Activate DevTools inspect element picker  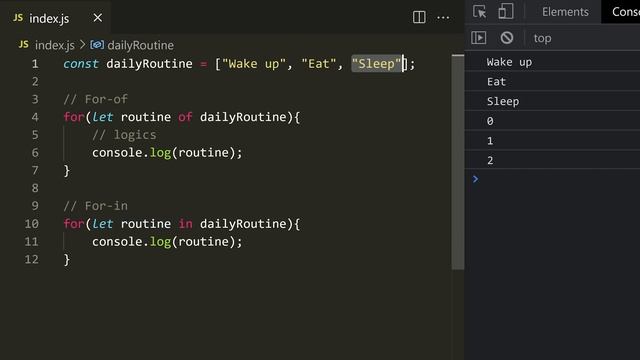[x=479, y=11]
